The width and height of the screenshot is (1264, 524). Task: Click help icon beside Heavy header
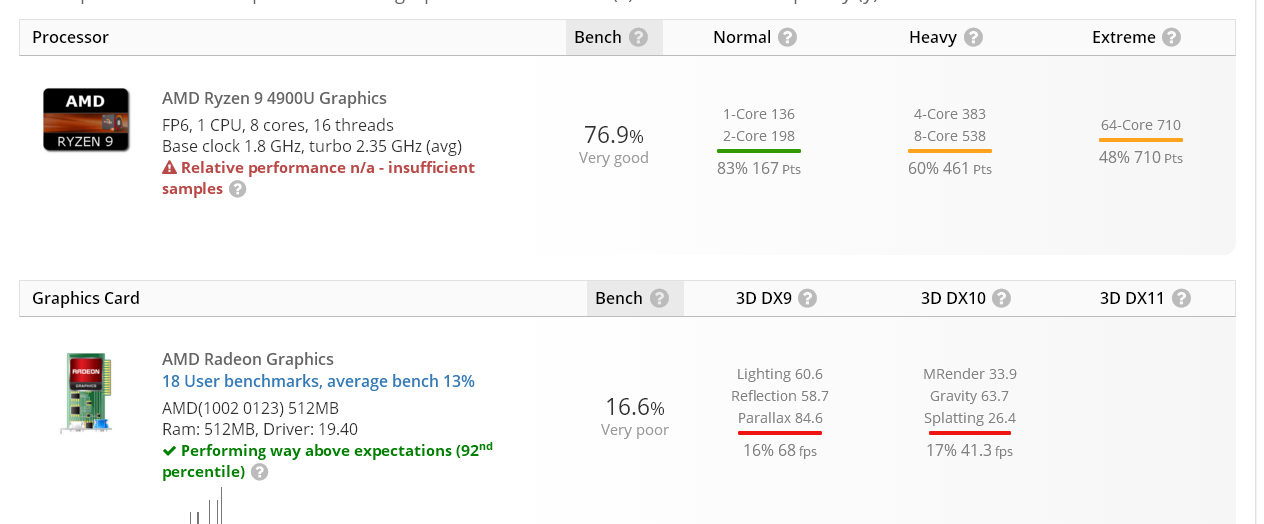tap(973, 37)
